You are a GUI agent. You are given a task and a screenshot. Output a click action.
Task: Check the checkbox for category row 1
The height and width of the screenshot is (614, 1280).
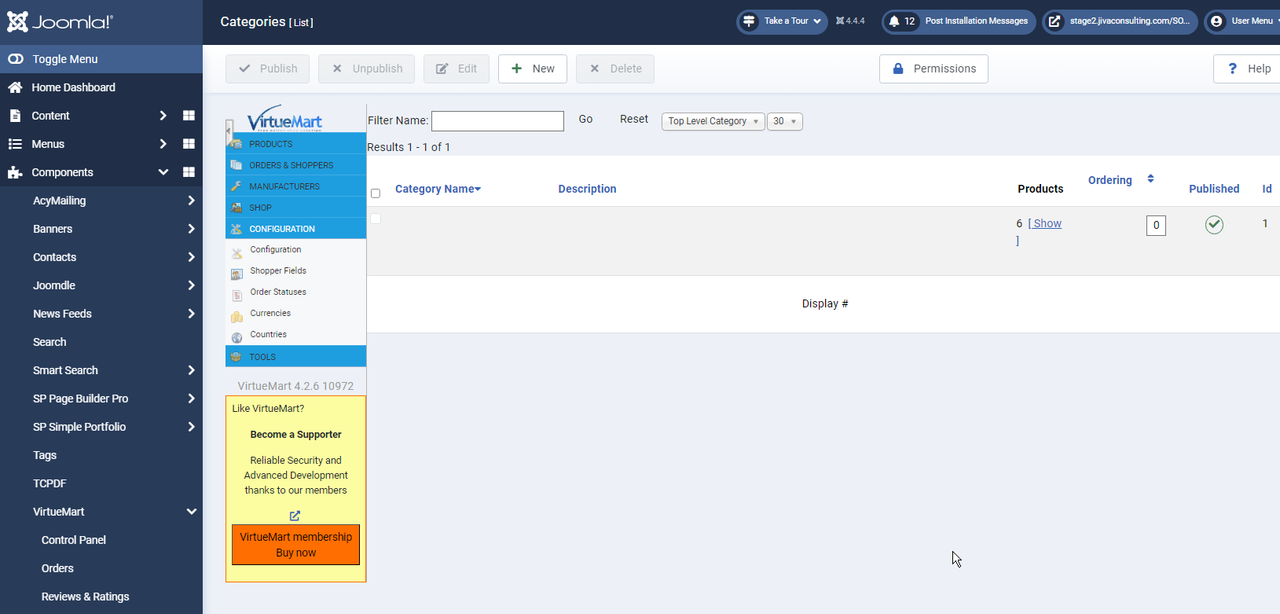376,218
